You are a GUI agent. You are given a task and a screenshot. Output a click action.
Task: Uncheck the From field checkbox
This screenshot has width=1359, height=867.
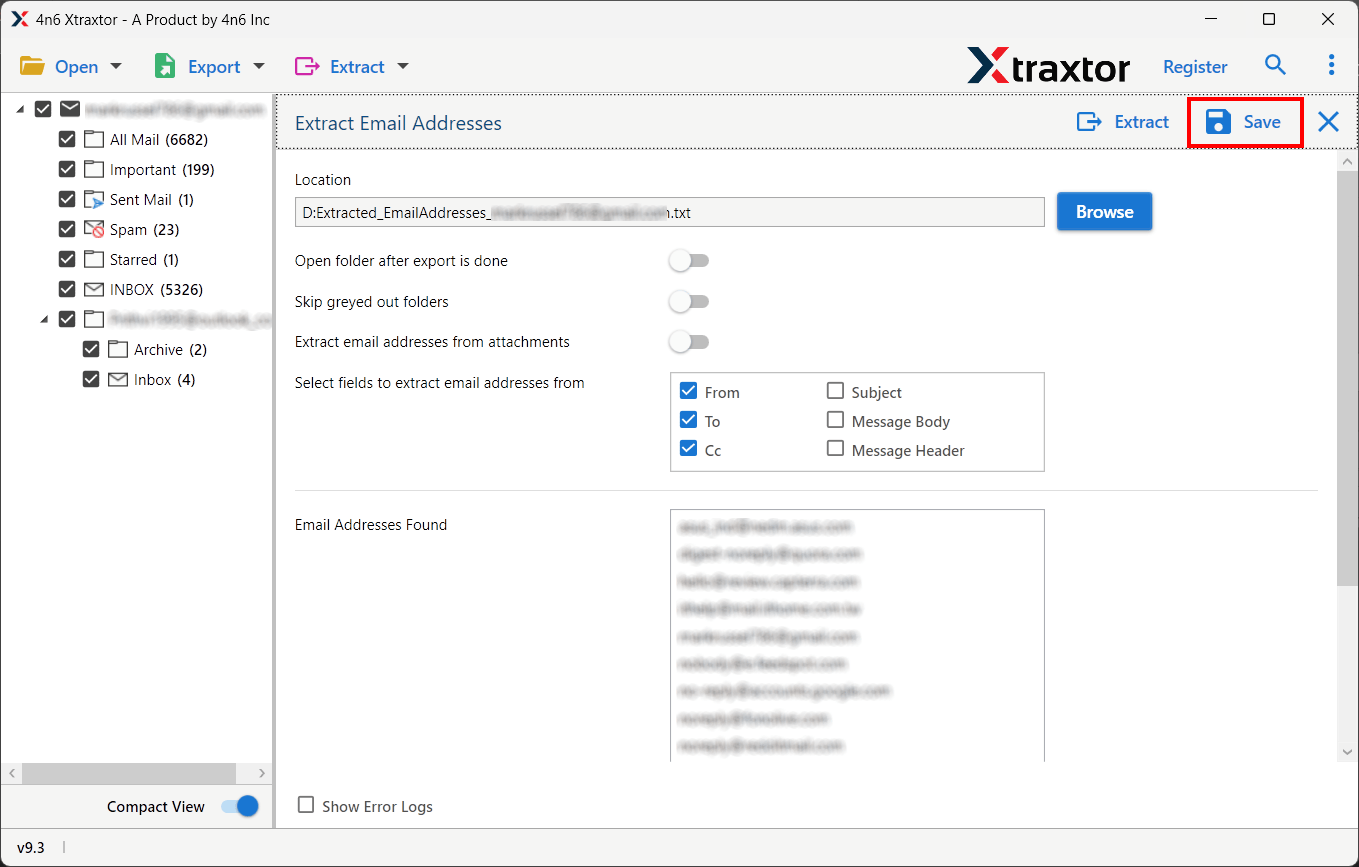point(688,390)
